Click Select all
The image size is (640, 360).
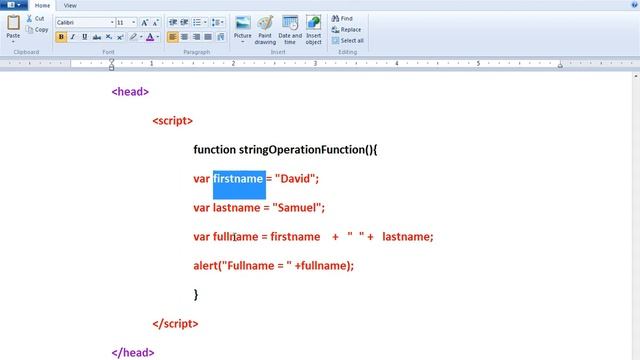[347, 40]
